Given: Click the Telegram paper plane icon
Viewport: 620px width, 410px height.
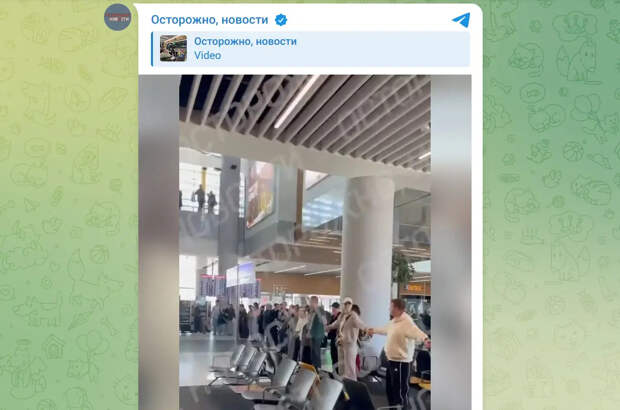Looking at the screenshot, I should point(461,20).
